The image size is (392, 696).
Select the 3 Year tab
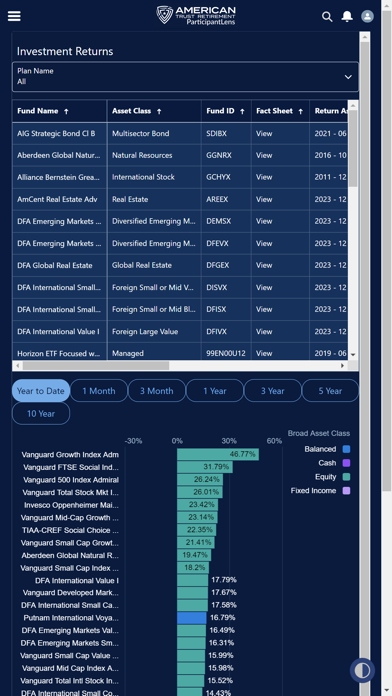pyautogui.click(x=273, y=391)
